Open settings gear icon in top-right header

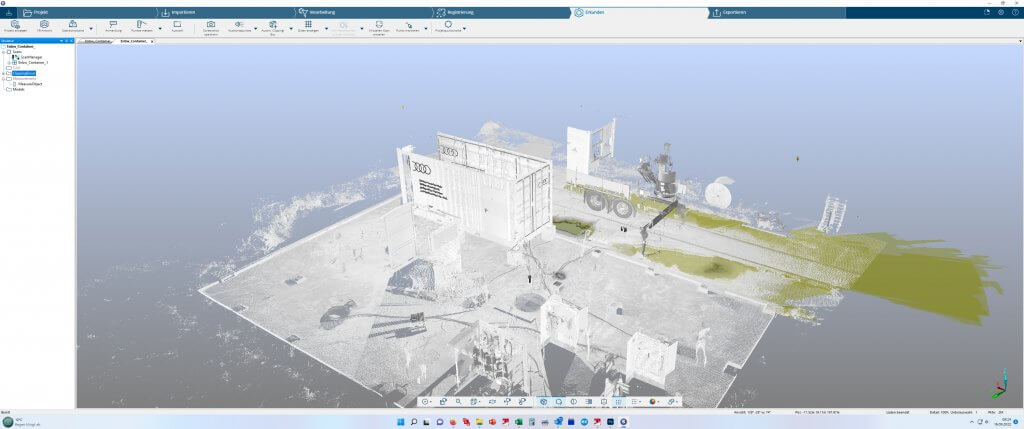(x=1001, y=12)
